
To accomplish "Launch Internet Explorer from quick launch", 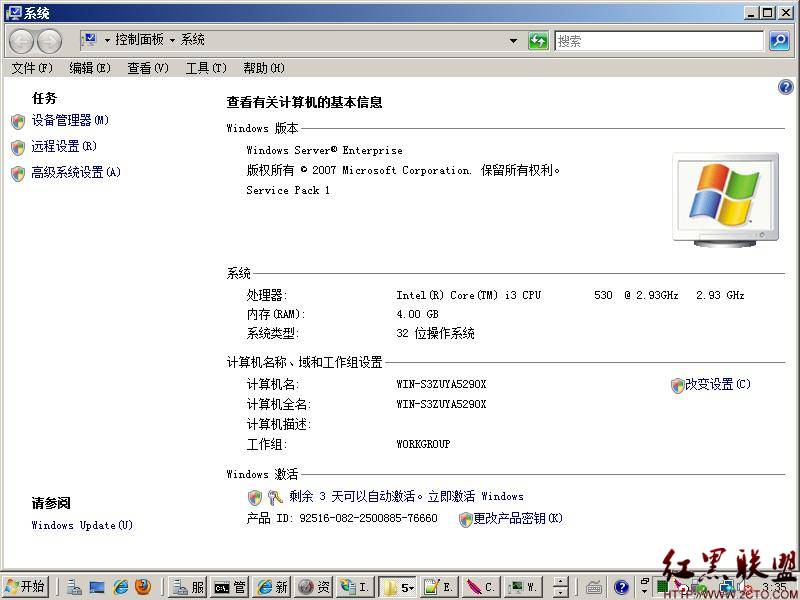I will (x=120, y=588).
